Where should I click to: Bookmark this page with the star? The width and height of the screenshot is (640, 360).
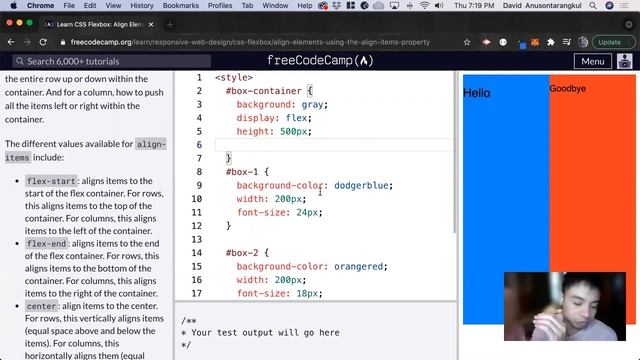pyautogui.click(x=467, y=42)
